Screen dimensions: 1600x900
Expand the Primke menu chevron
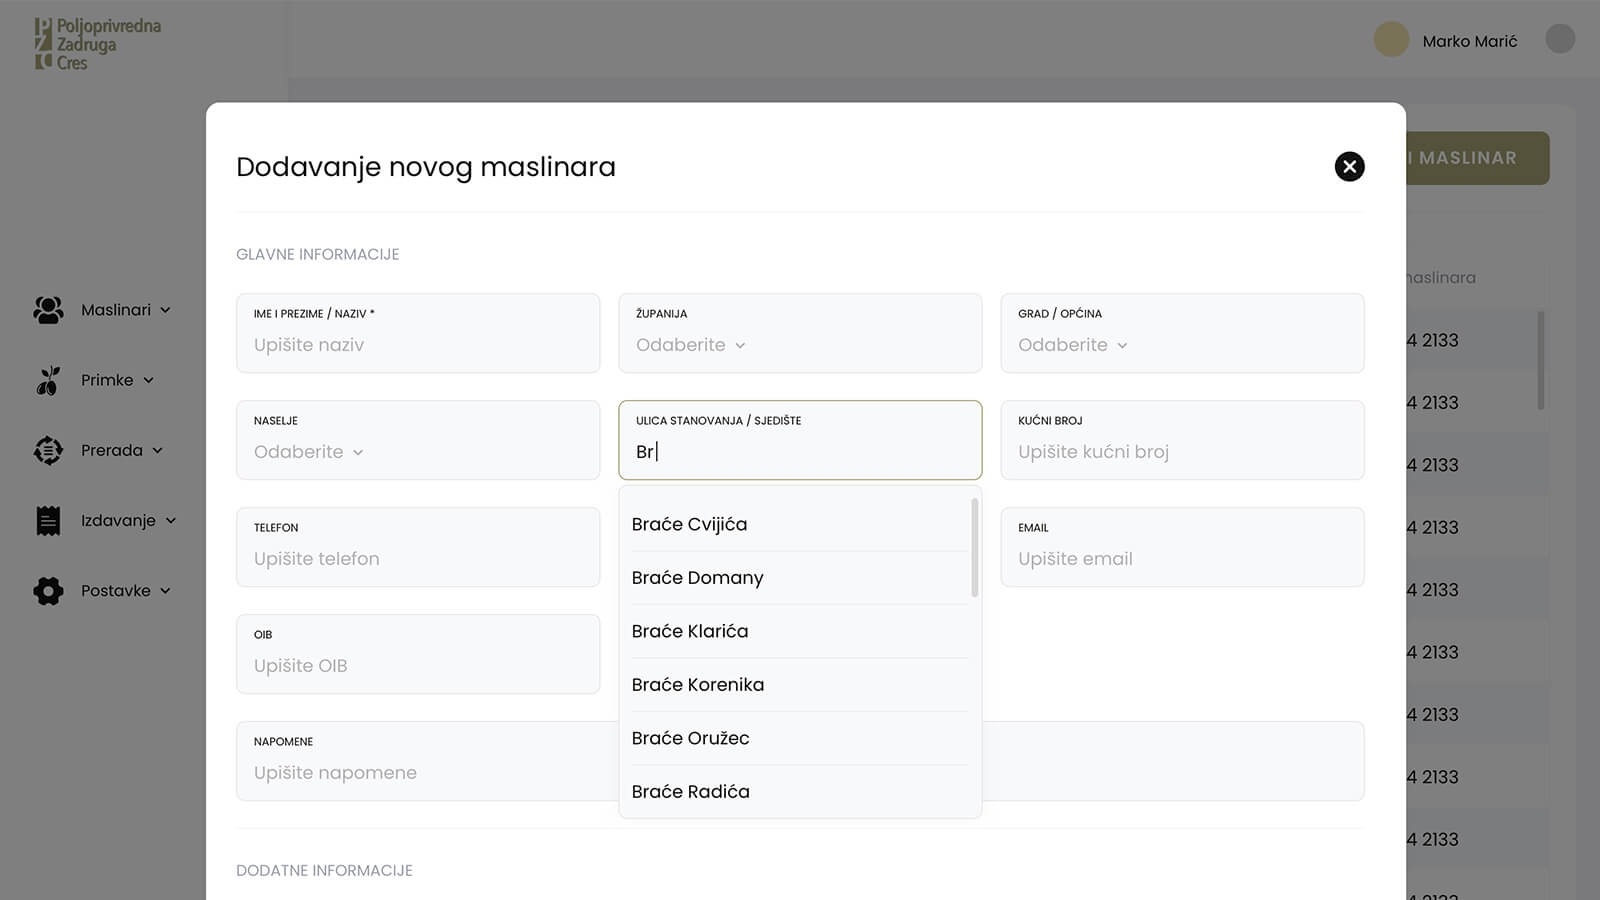148,380
